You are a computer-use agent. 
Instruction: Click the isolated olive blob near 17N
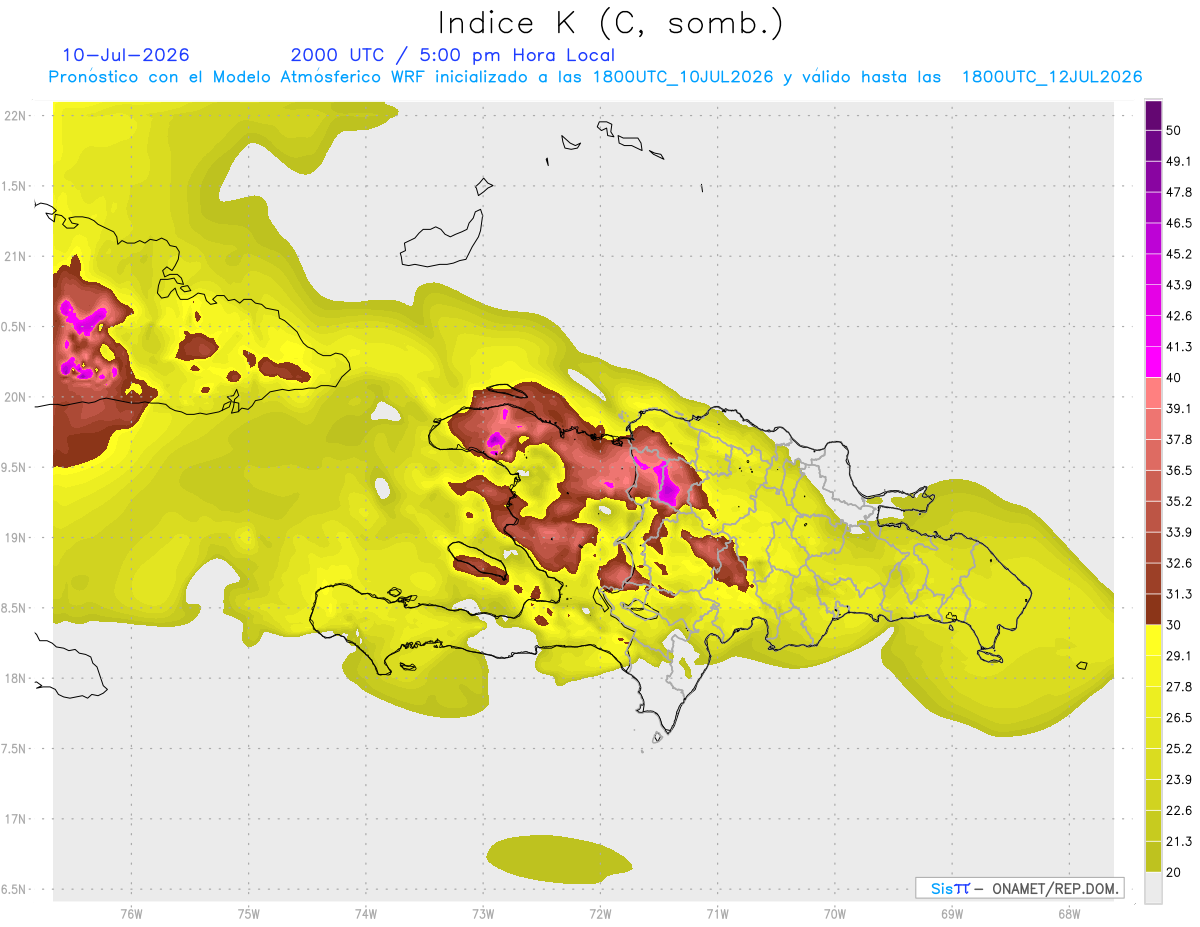pos(559,860)
